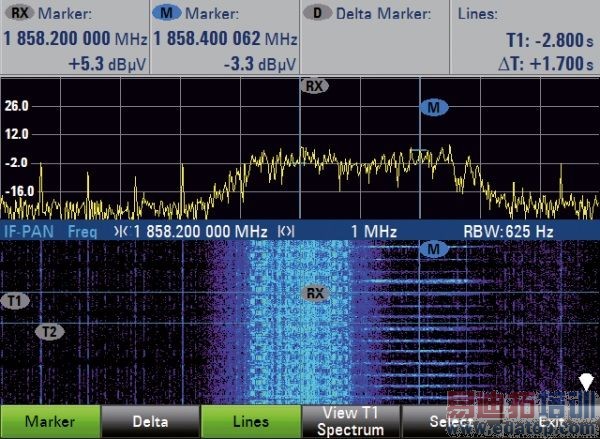Open the Delta softkey
Screen dimensions: 600x439
pos(150,422)
